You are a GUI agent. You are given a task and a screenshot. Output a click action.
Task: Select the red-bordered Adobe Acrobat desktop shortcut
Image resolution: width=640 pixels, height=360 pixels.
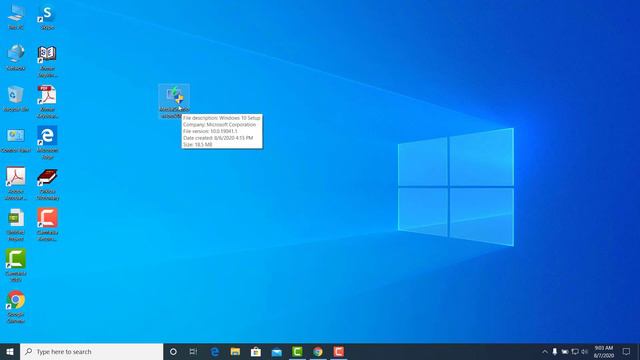tap(16, 184)
